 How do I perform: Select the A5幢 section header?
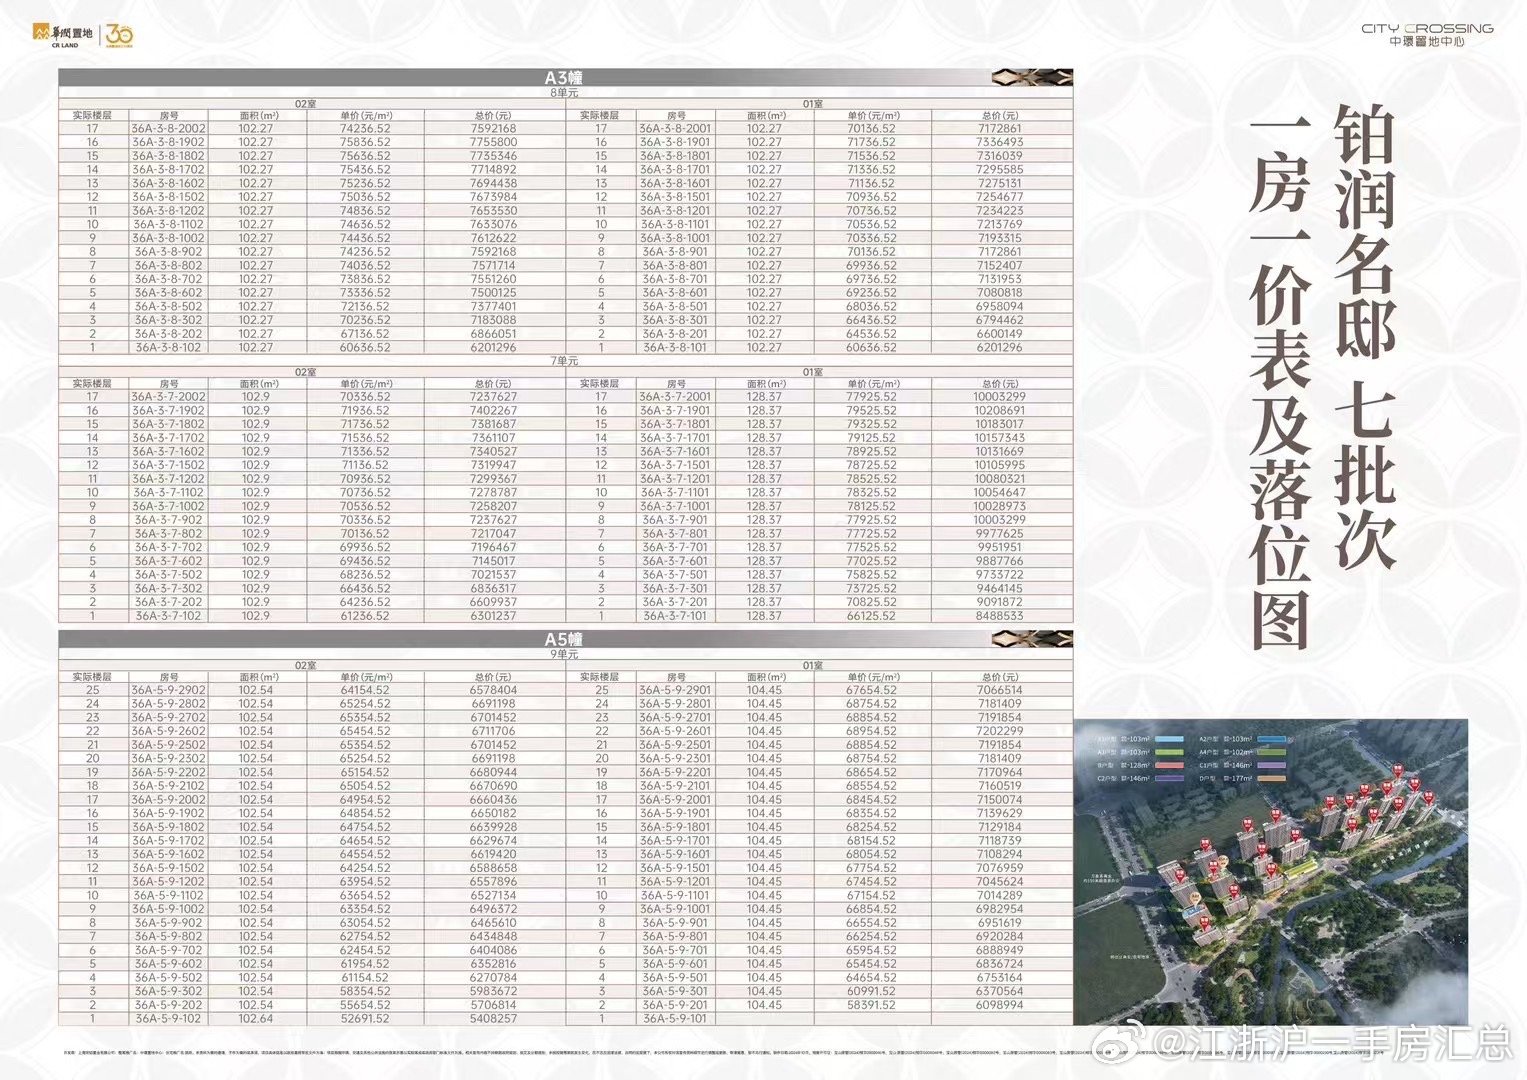[x=563, y=639]
